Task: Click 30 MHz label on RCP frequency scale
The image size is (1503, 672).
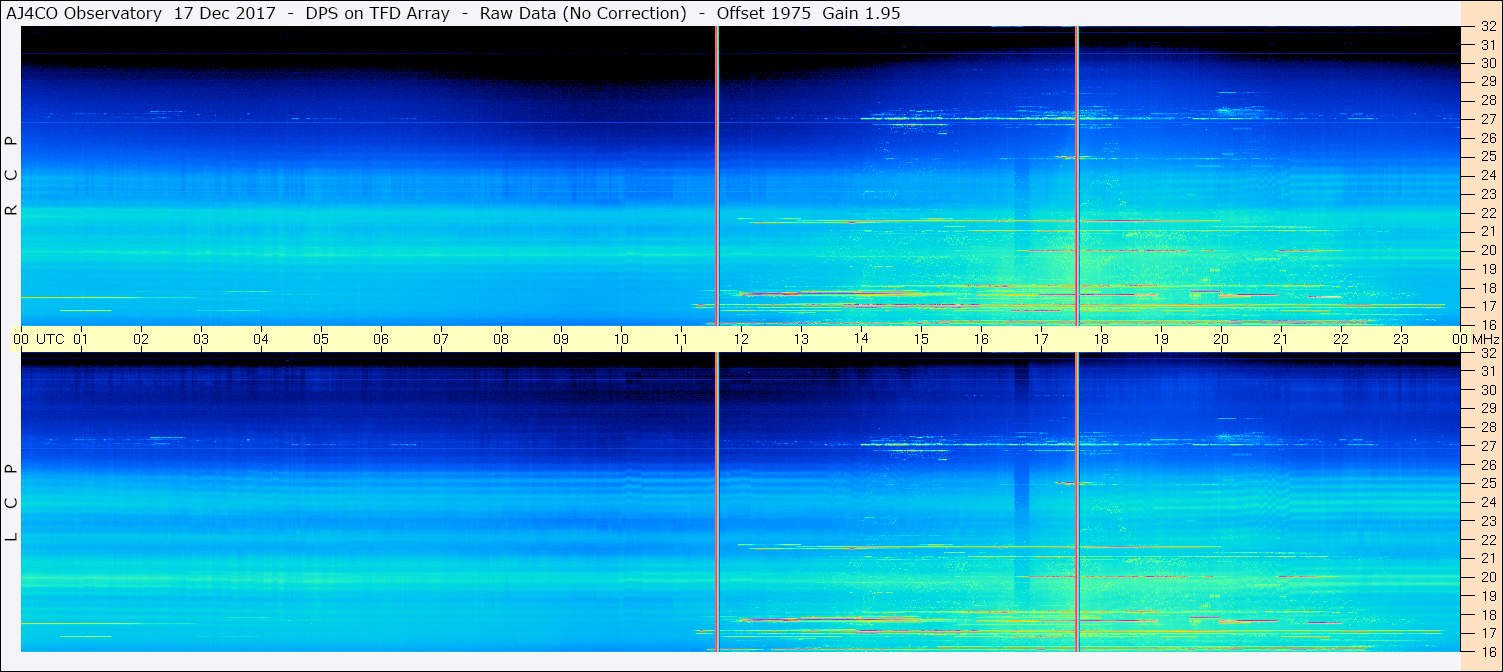Action: 1488,63
